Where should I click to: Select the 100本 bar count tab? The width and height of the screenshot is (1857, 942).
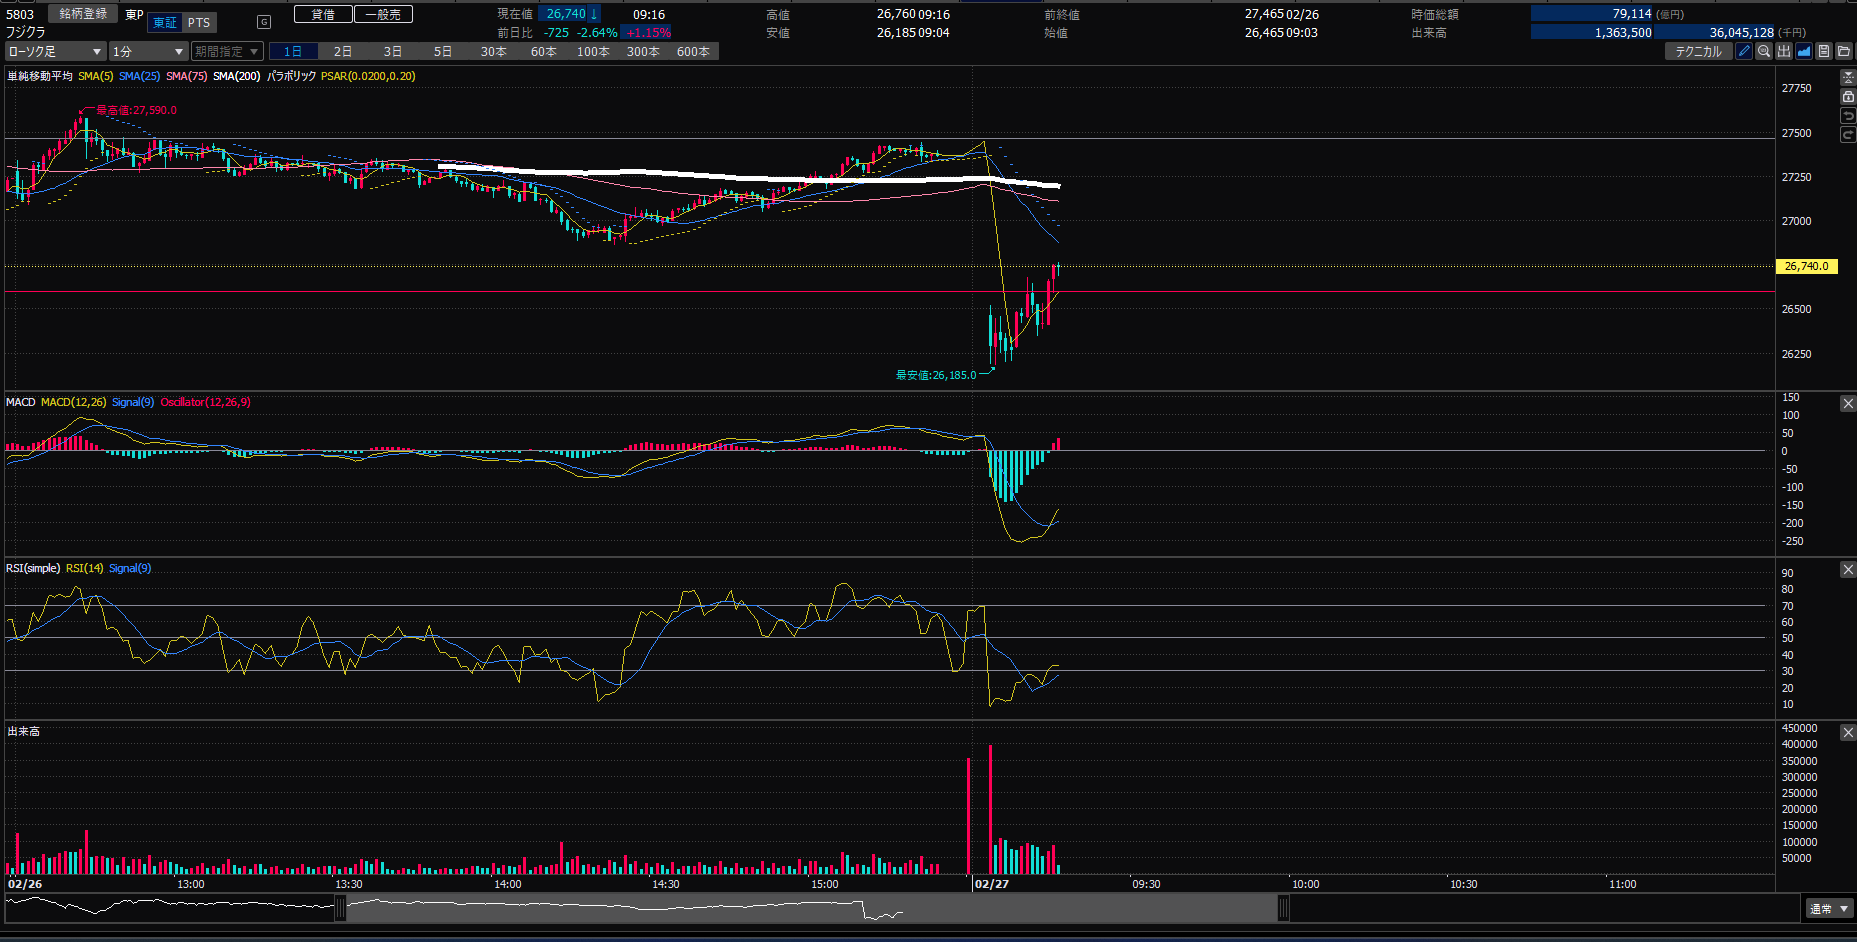[x=593, y=51]
